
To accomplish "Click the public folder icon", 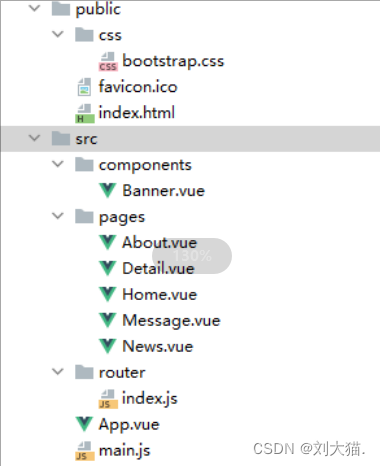I will click(61, 8).
